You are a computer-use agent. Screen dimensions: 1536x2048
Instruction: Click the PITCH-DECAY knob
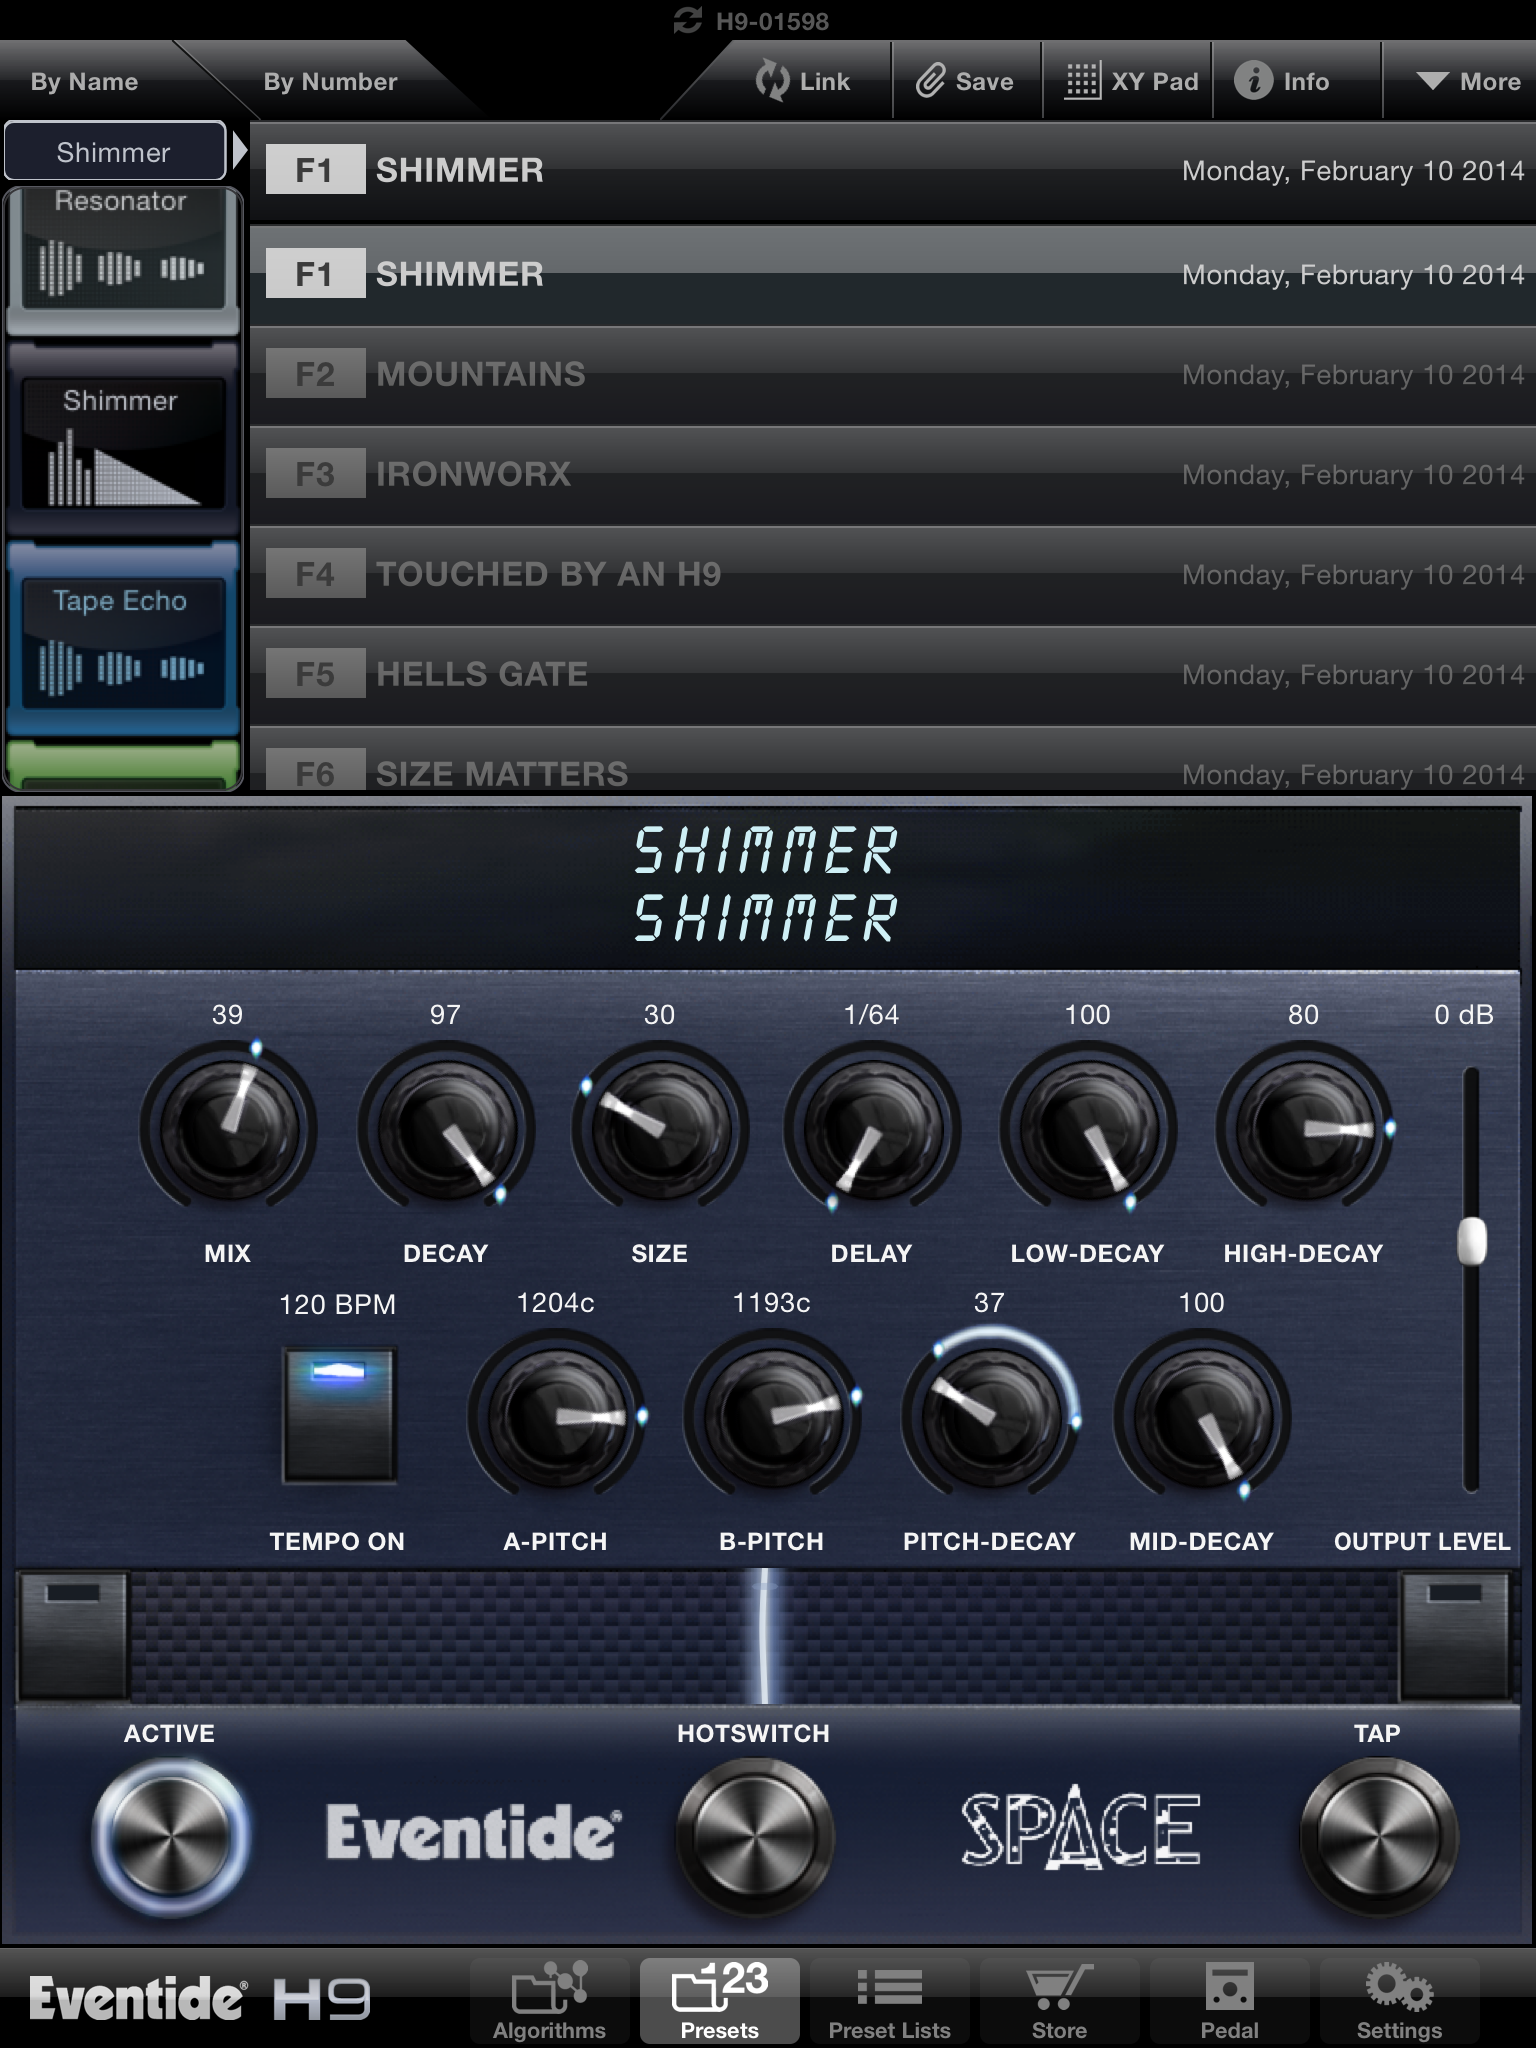point(990,1415)
